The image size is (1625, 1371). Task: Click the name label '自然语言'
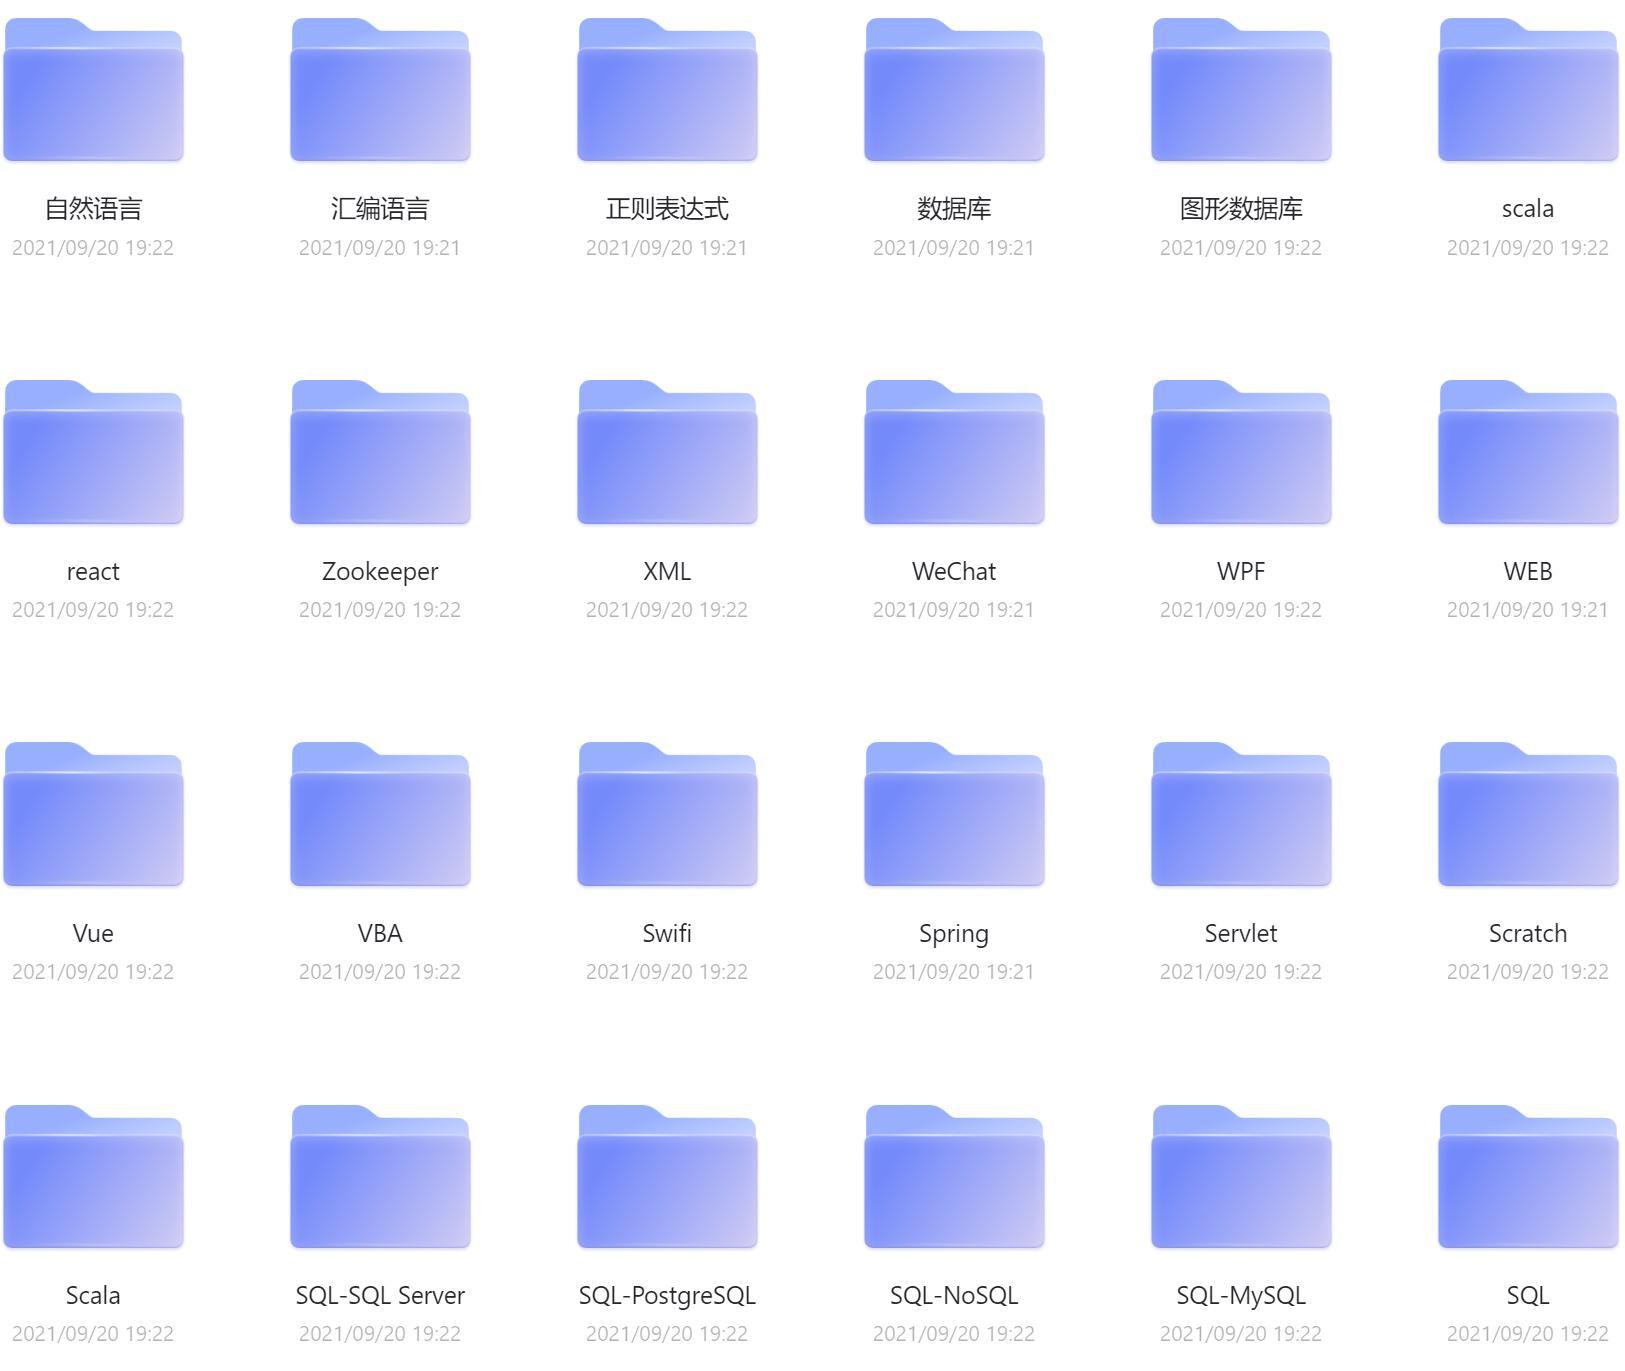(x=93, y=209)
